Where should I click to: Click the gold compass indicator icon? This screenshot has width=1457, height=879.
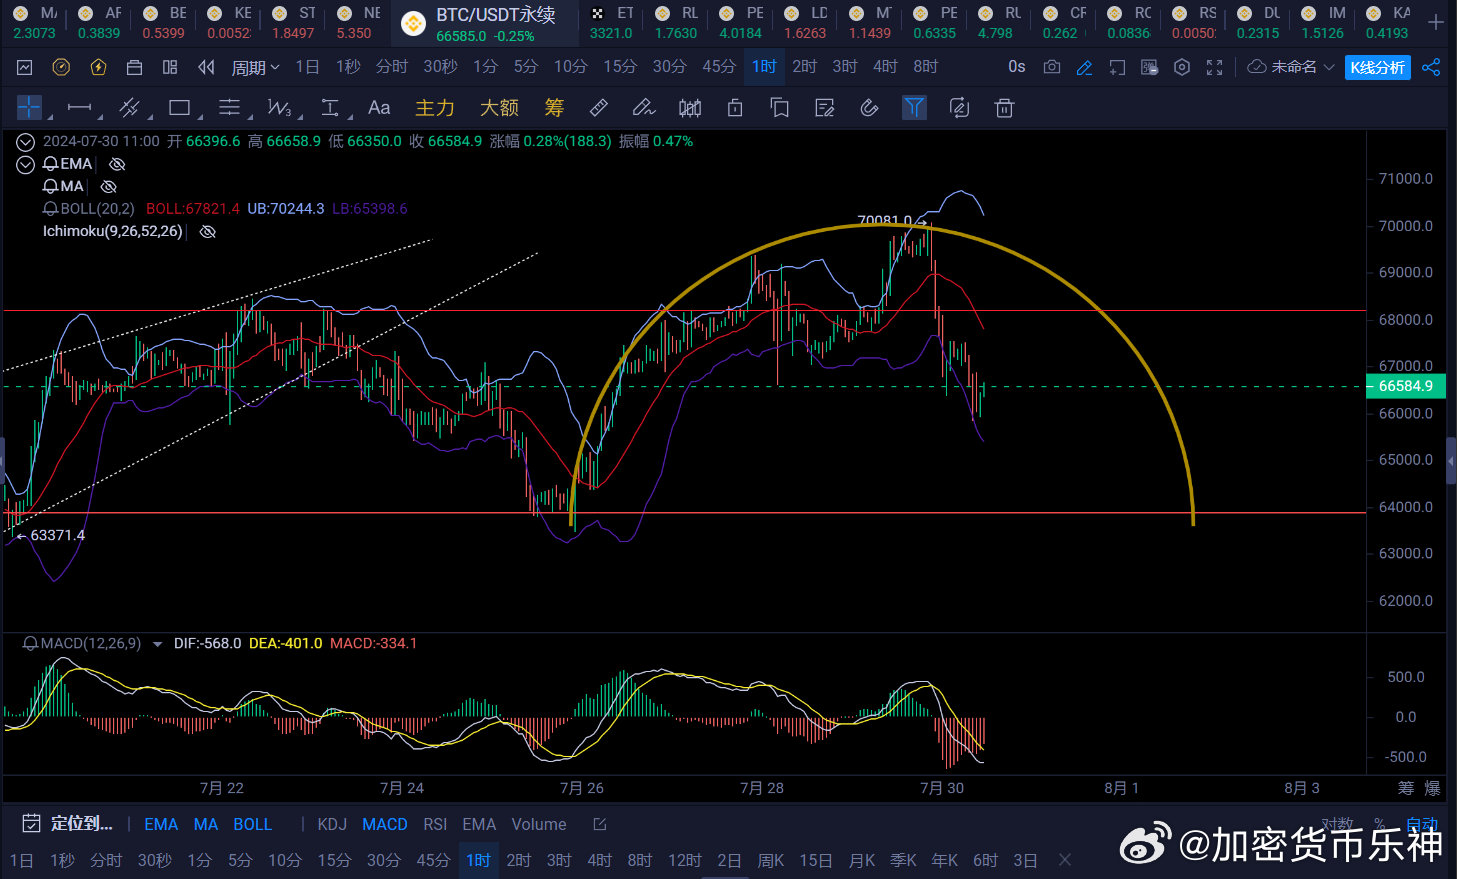tap(61, 67)
